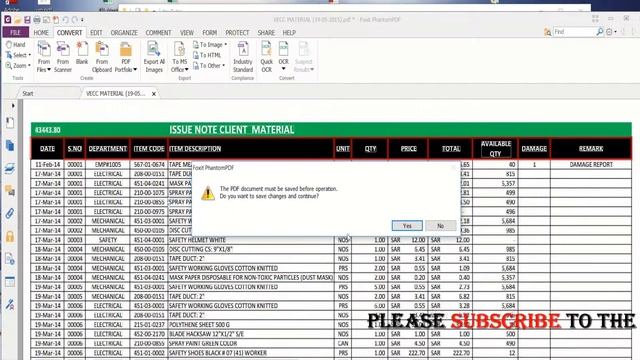The image size is (640, 360).
Task: Click the DEPARTMENT column header
Action: click(108, 149)
